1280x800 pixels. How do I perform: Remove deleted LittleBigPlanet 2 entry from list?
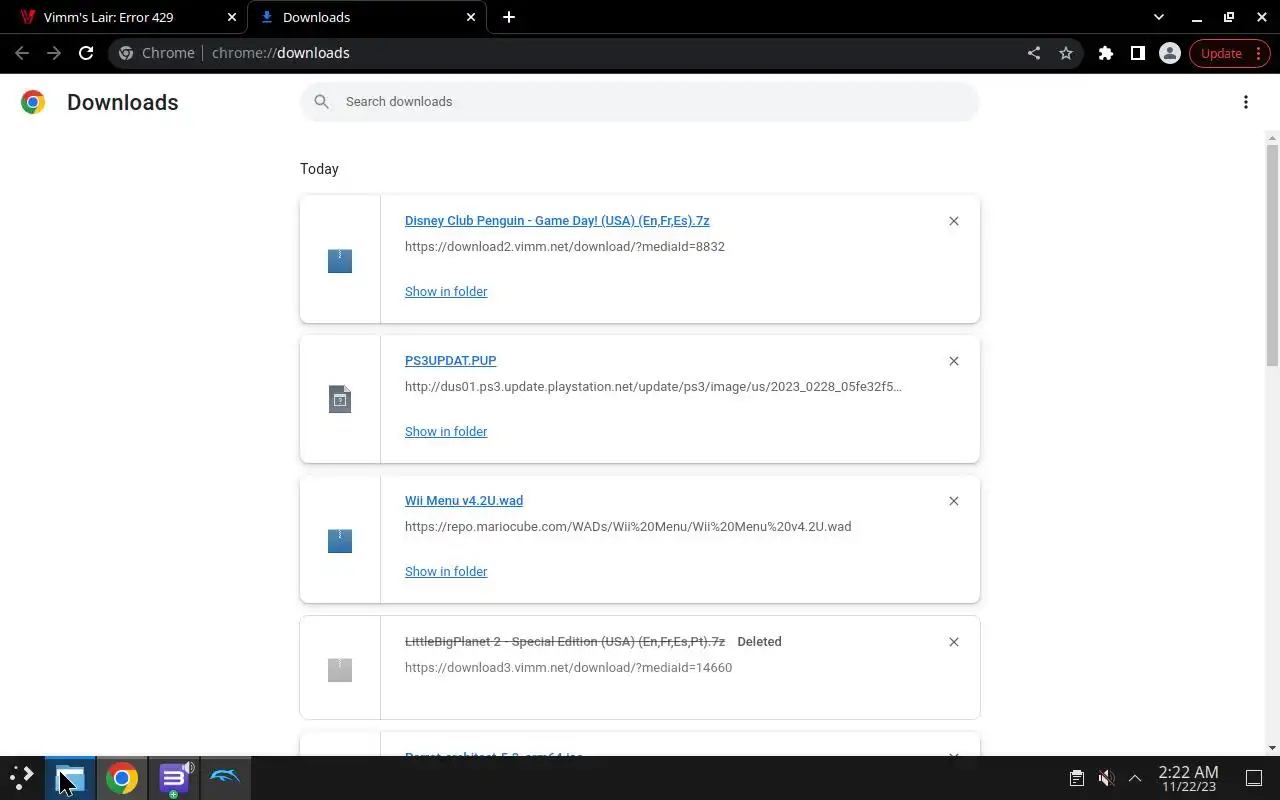pos(954,642)
